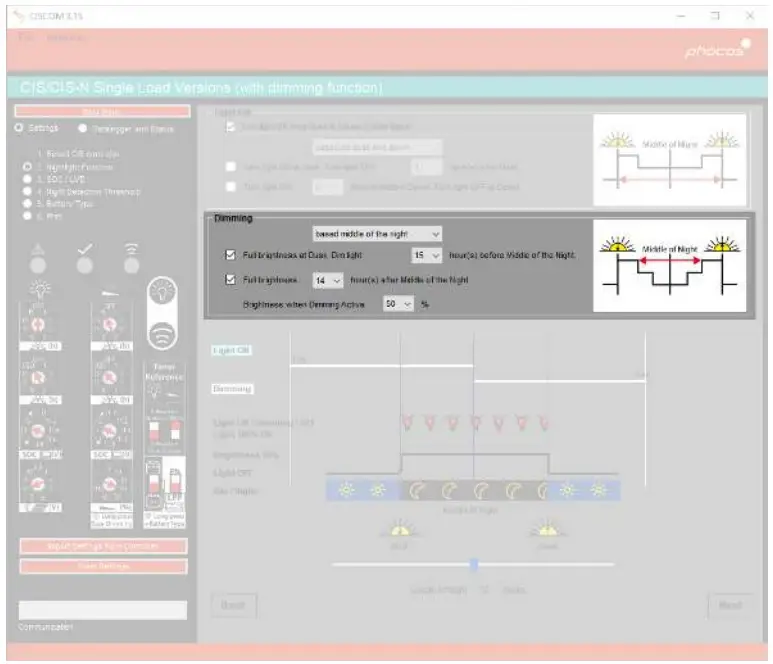
Task: Click the bottom dial in middle column
Action: point(109,484)
